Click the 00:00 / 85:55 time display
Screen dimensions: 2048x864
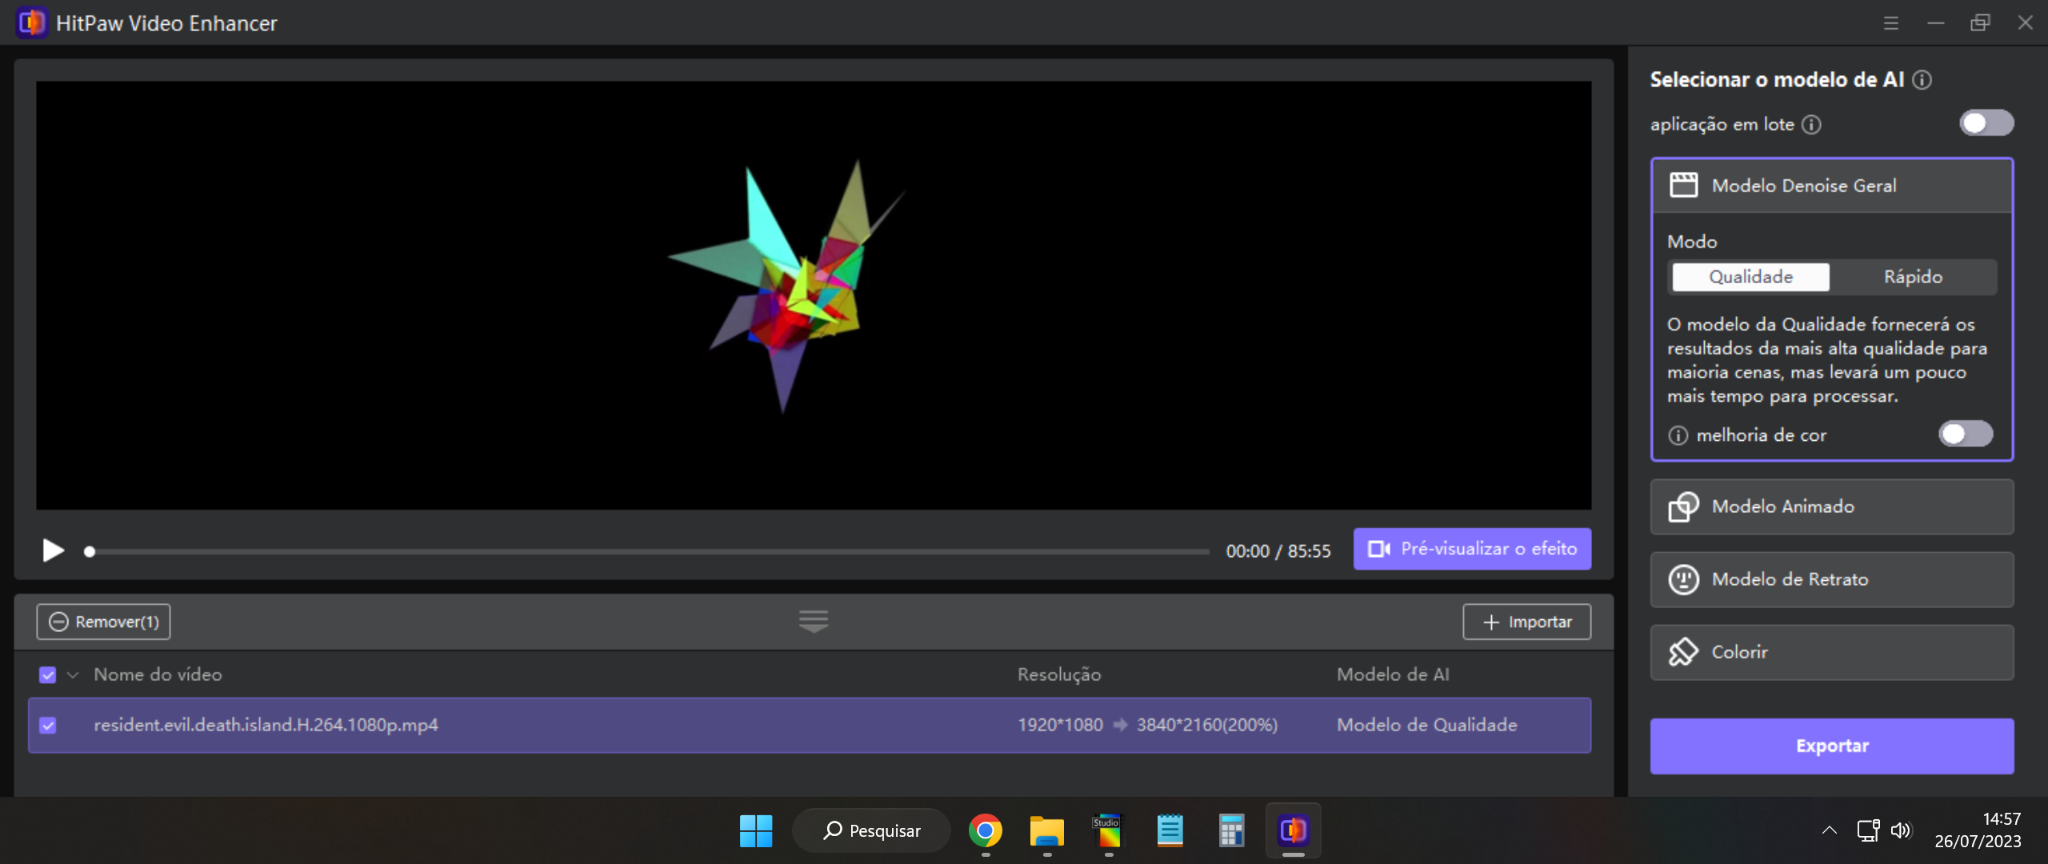(1278, 551)
